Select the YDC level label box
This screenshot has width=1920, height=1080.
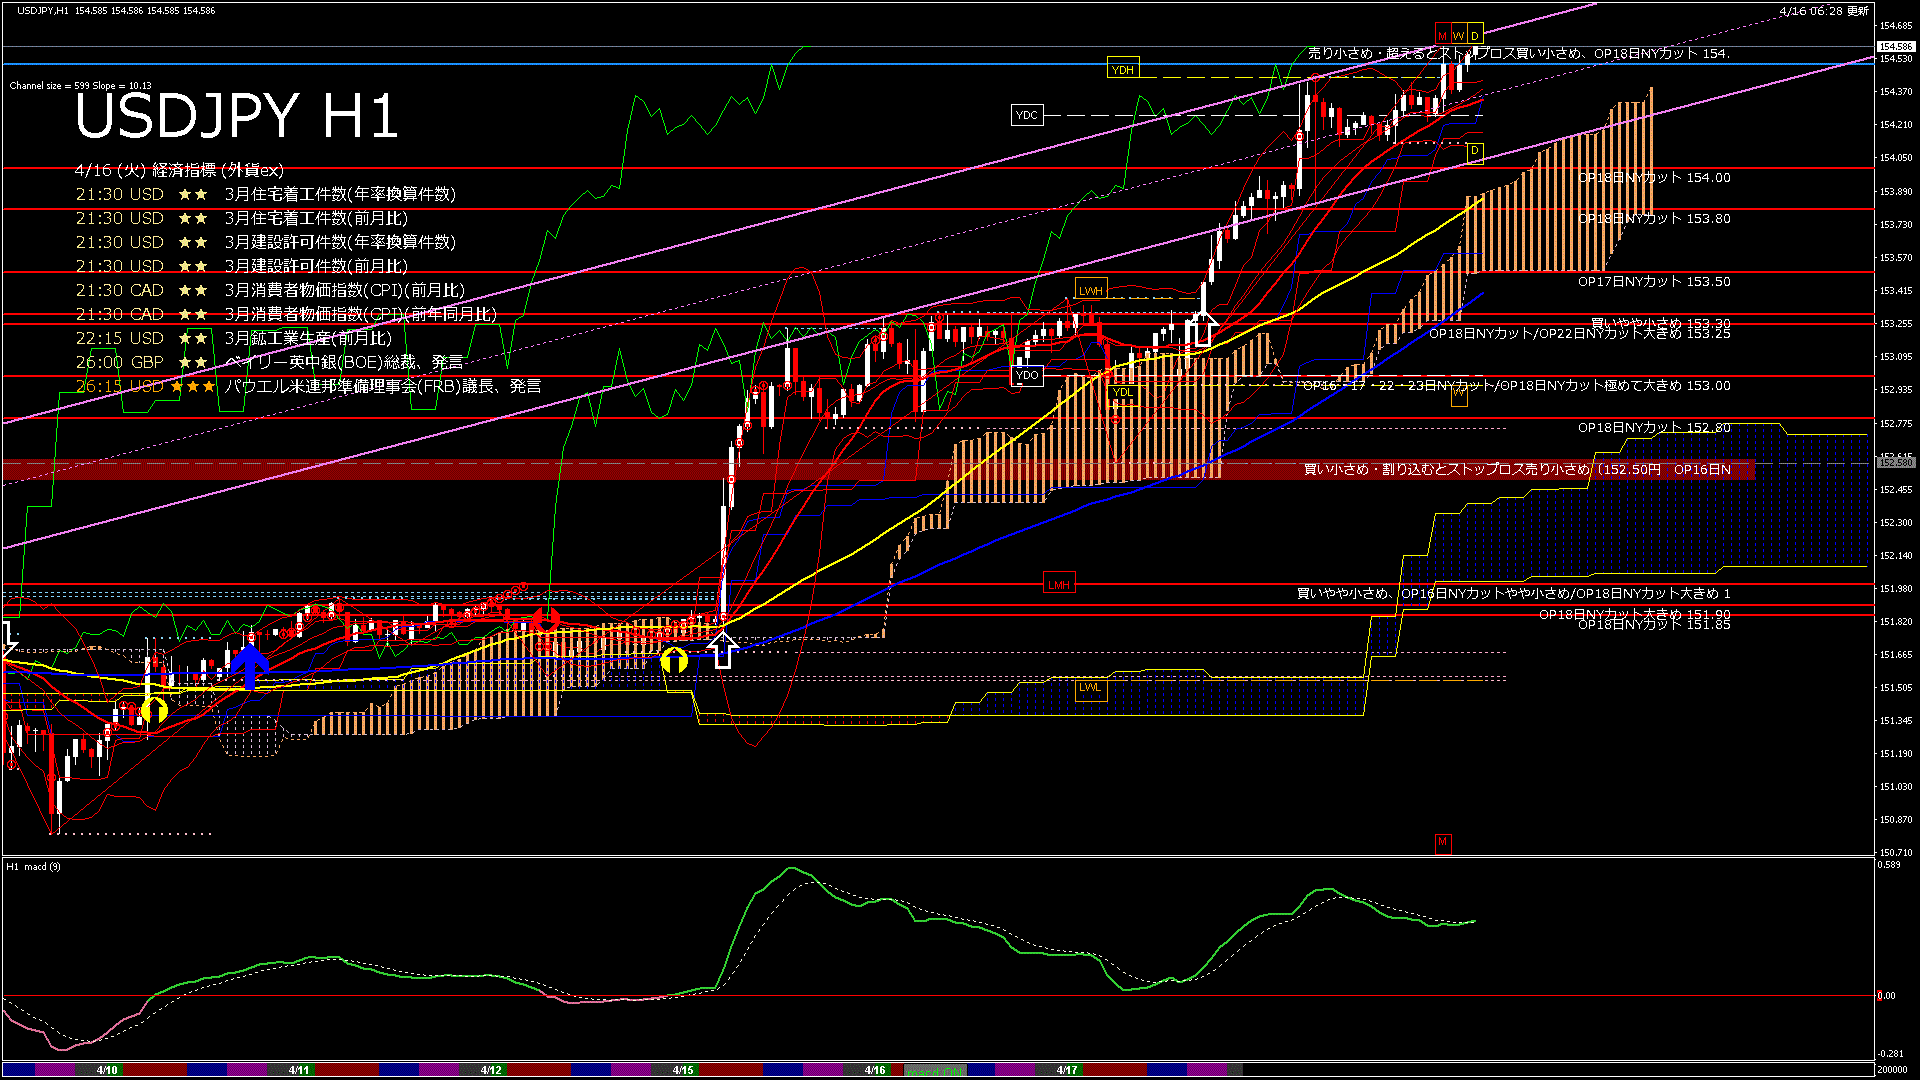click(1027, 115)
